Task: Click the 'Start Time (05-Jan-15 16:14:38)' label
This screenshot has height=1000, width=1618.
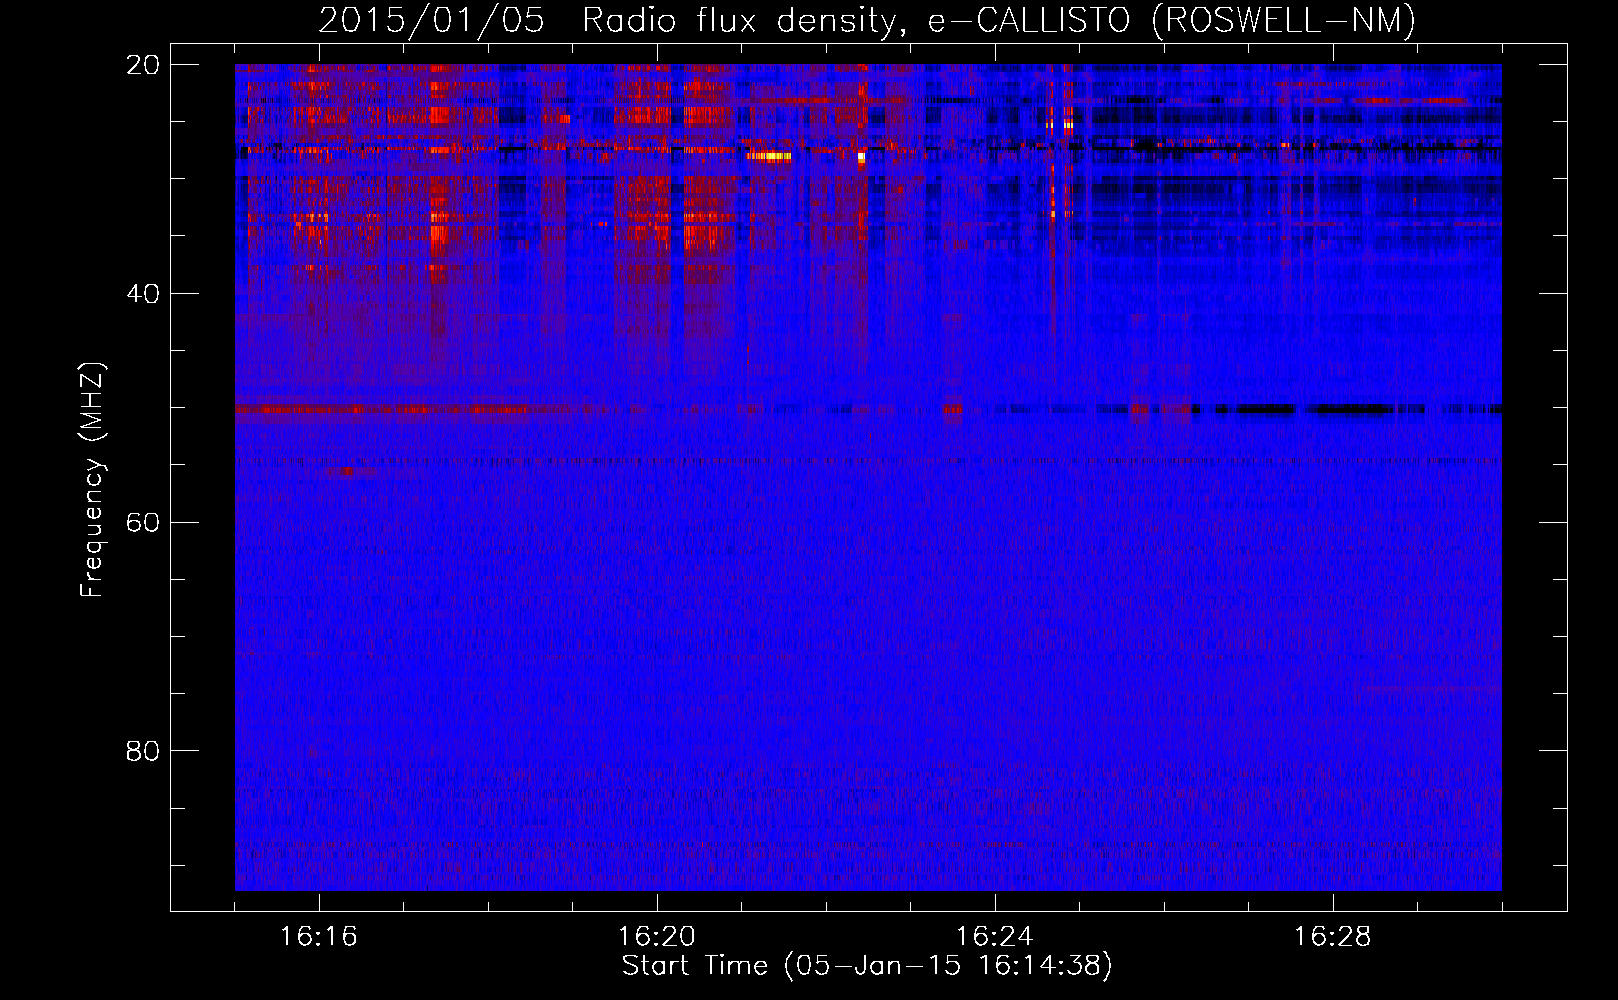Action: pos(867,966)
